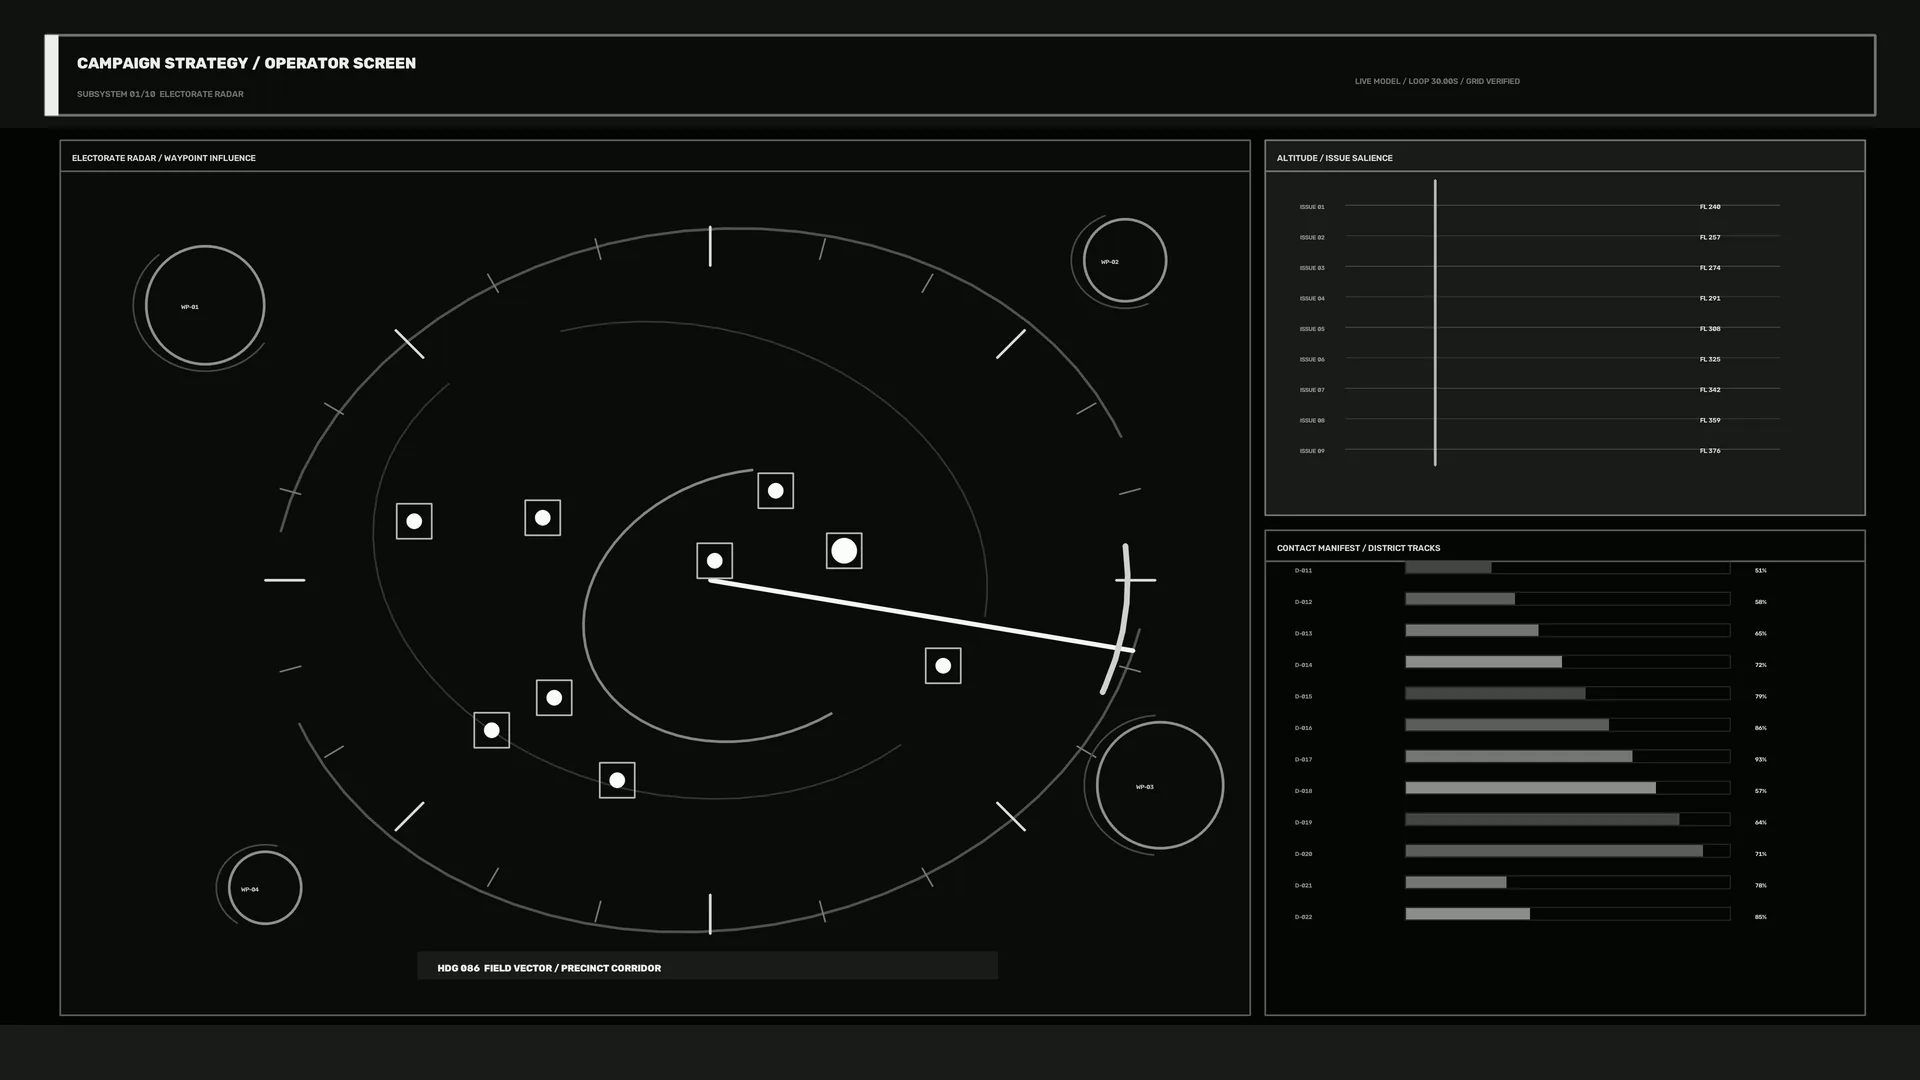Screen dimensions: 1920x1080
Task: Click the Altitude / Issue Salience panel title
Action: 1334,158
